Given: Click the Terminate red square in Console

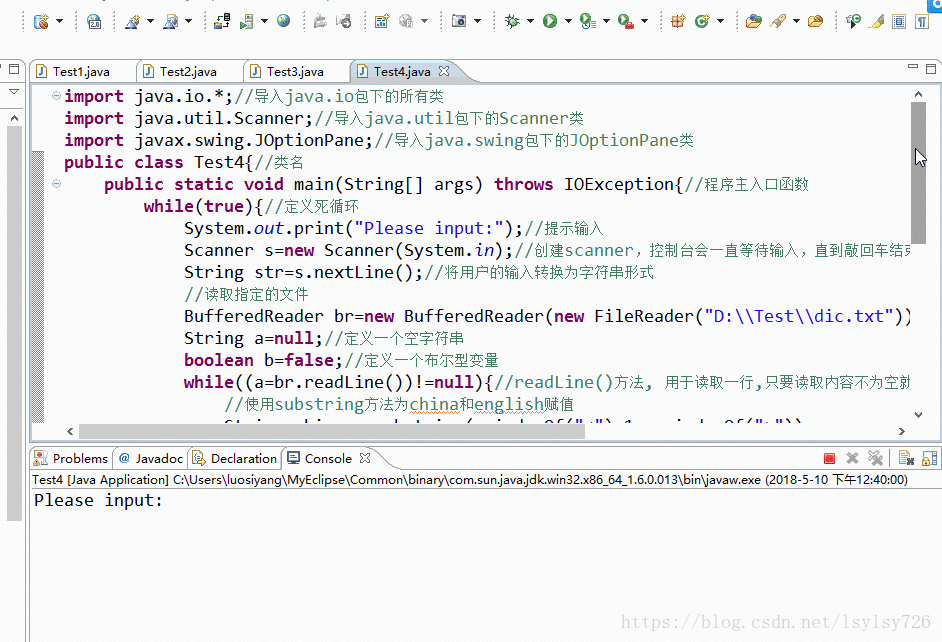Looking at the screenshot, I should coord(829,459).
